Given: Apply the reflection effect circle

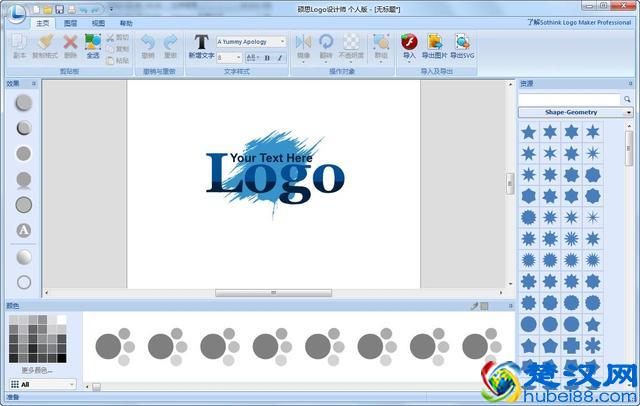Looking at the screenshot, I should (x=24, y=180).
